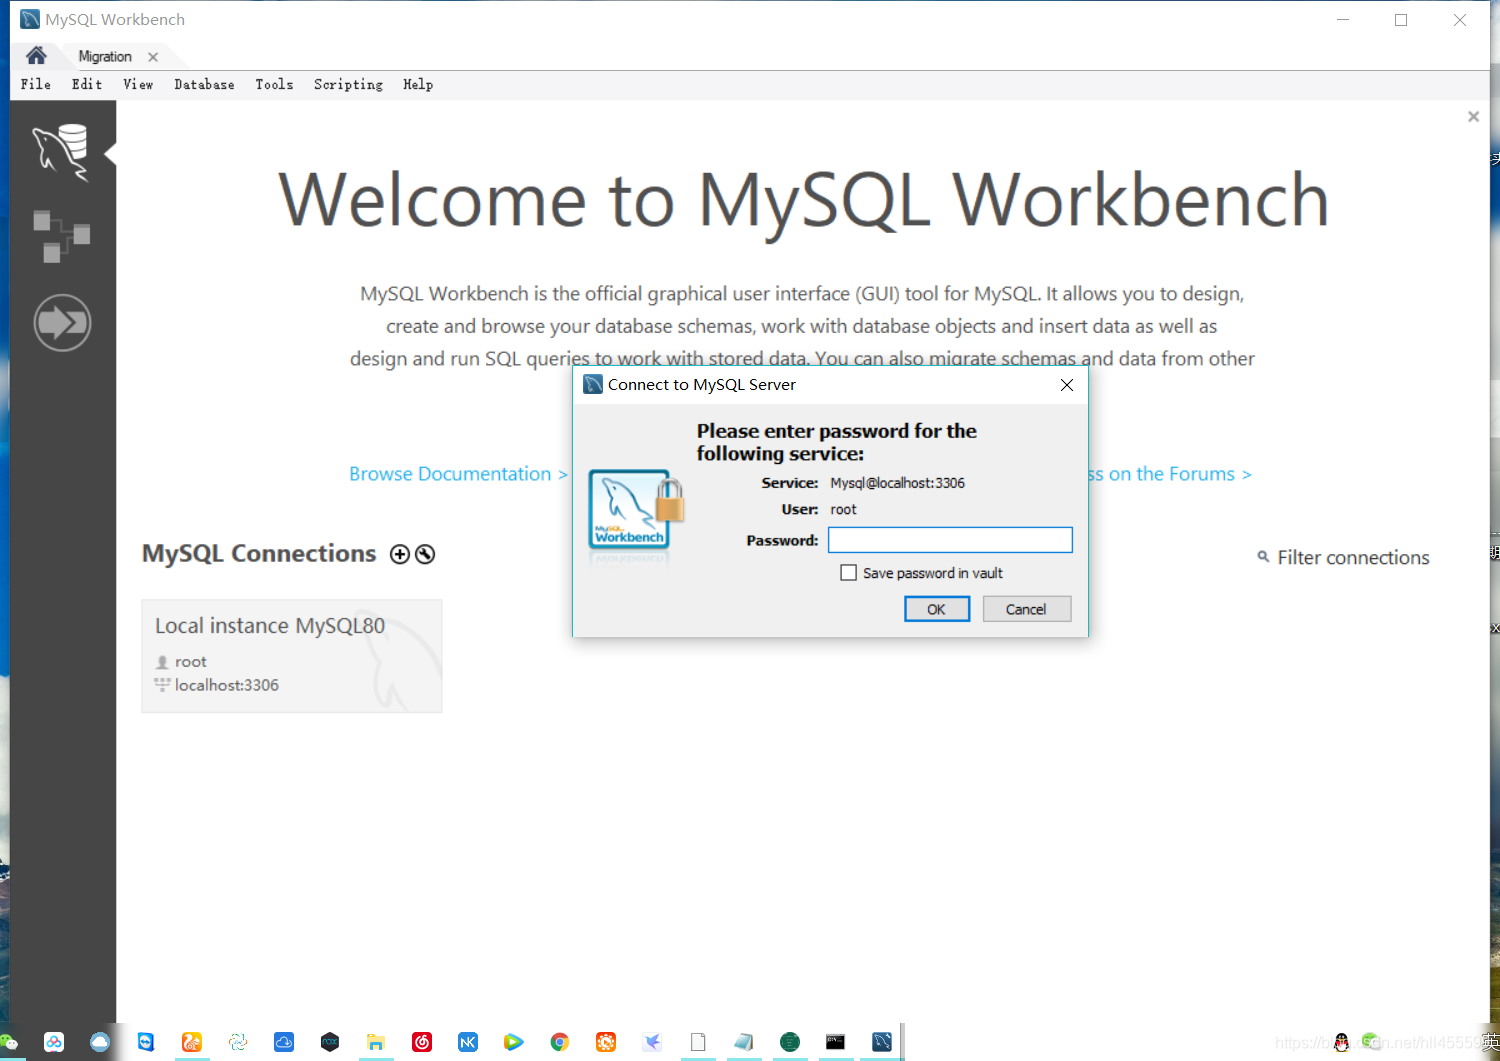
Task: Click the QQ penguin tray icon
Action: (1341, 1042)
